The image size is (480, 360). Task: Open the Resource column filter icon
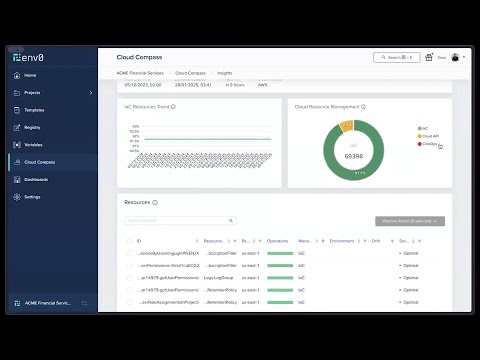(x=235, y=241)
